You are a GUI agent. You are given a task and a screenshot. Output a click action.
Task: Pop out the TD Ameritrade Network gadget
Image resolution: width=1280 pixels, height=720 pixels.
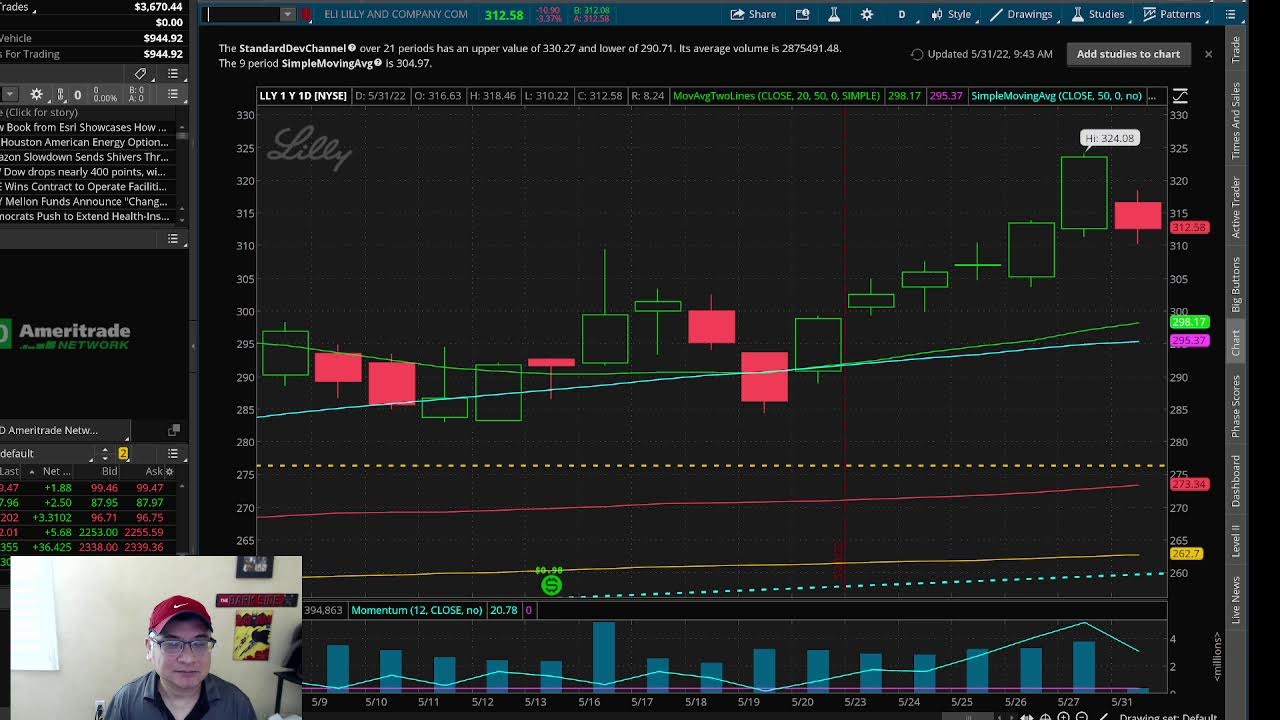(x=174, y=430)
